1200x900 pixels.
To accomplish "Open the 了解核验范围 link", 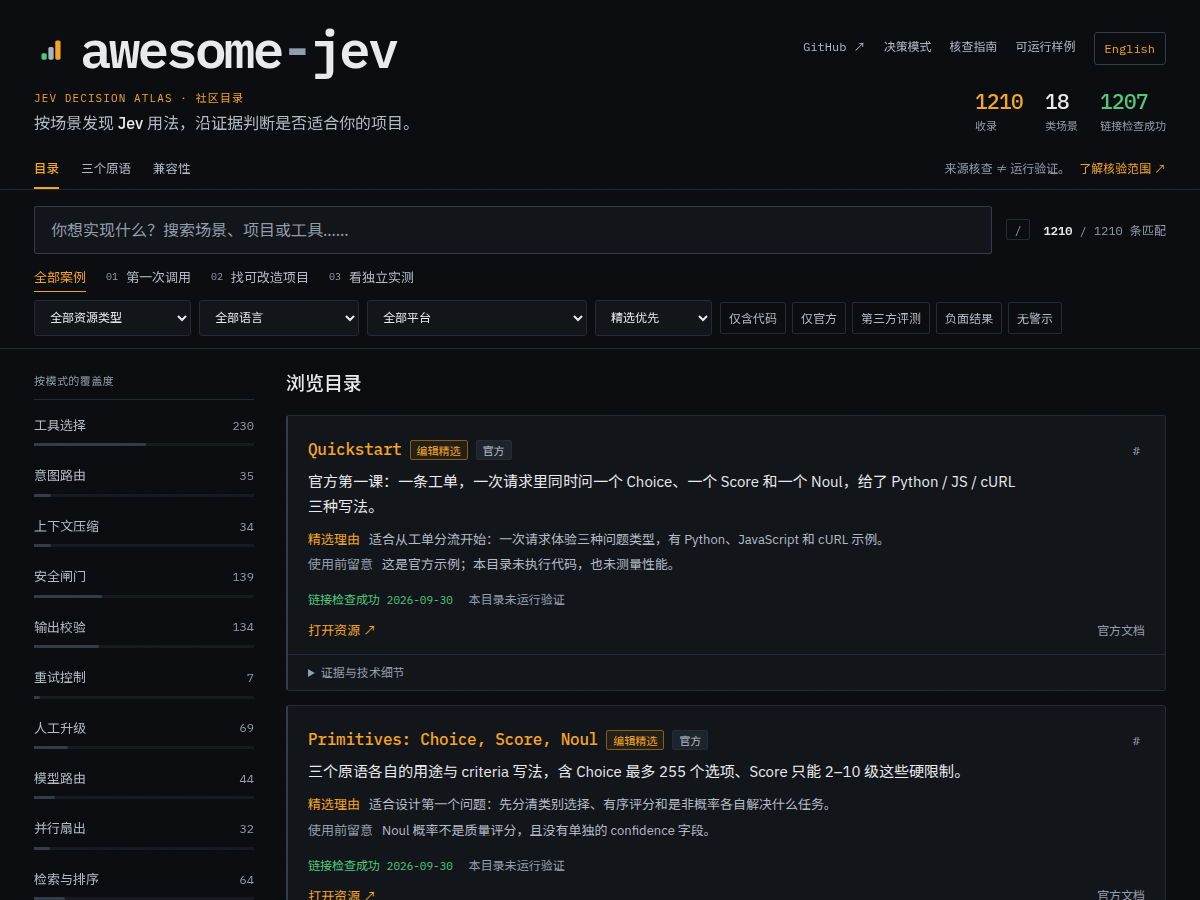I will [x=1122, y=169].
